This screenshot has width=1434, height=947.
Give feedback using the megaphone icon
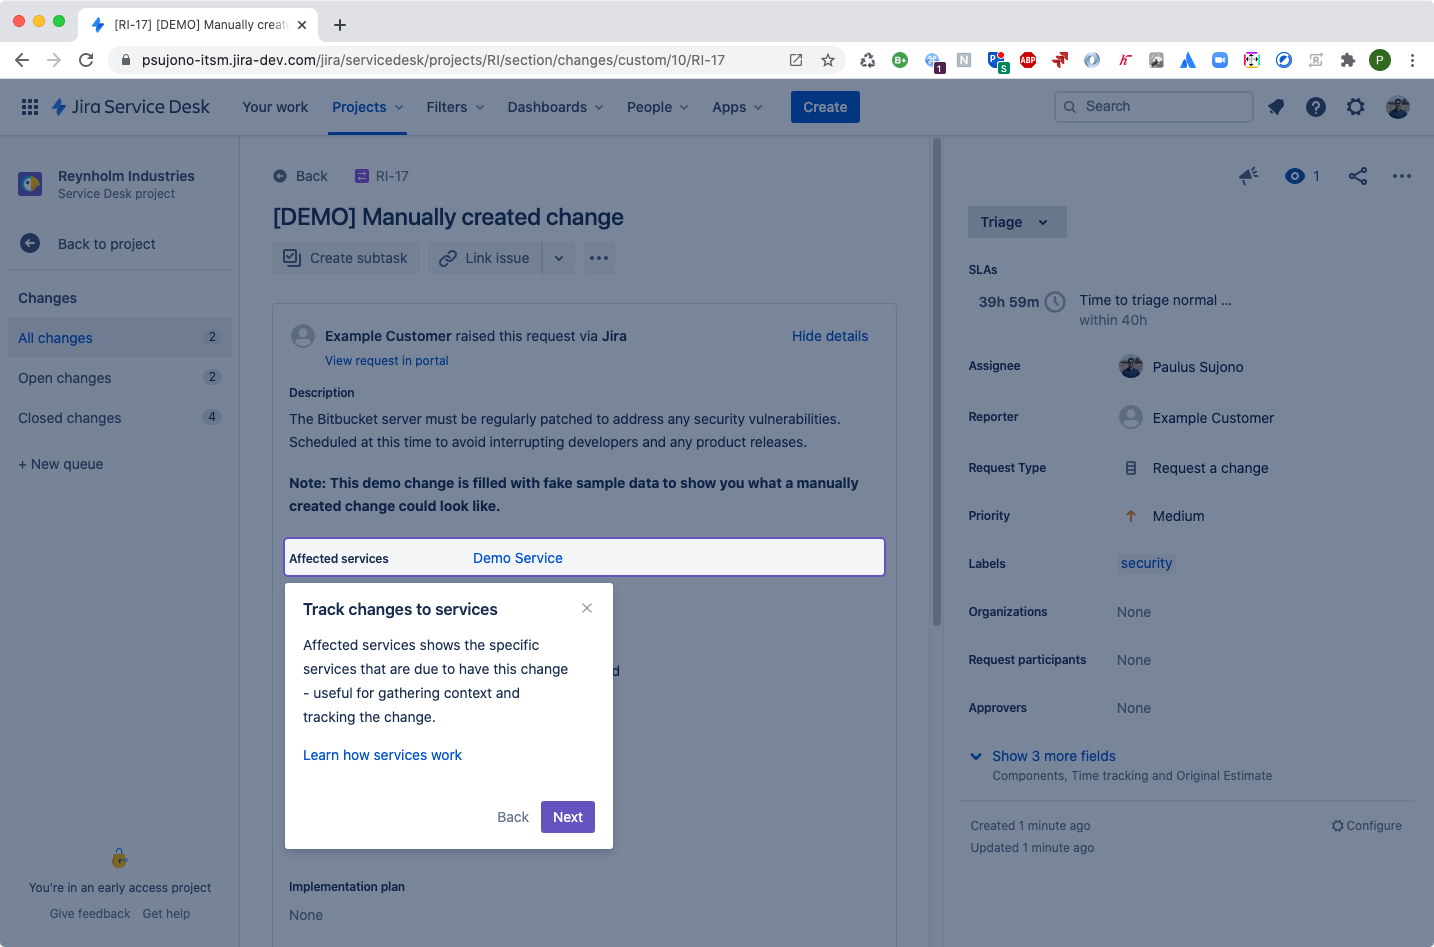[1247, 175]
